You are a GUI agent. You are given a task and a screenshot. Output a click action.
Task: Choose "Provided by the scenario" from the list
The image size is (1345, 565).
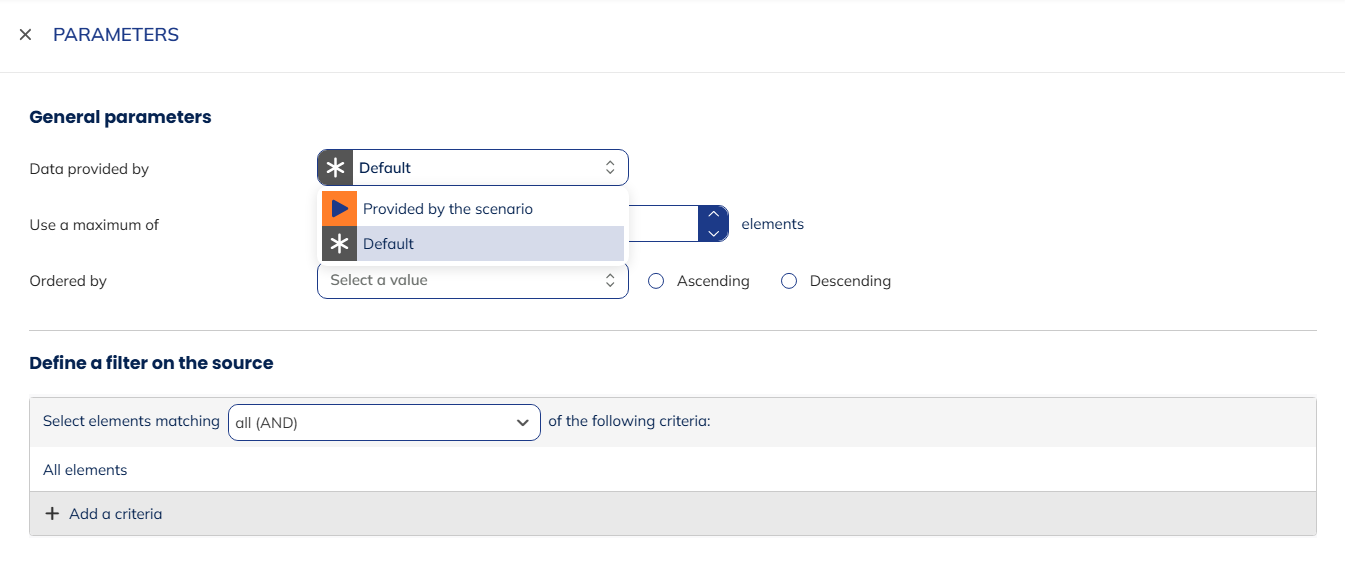pos(448,209)
